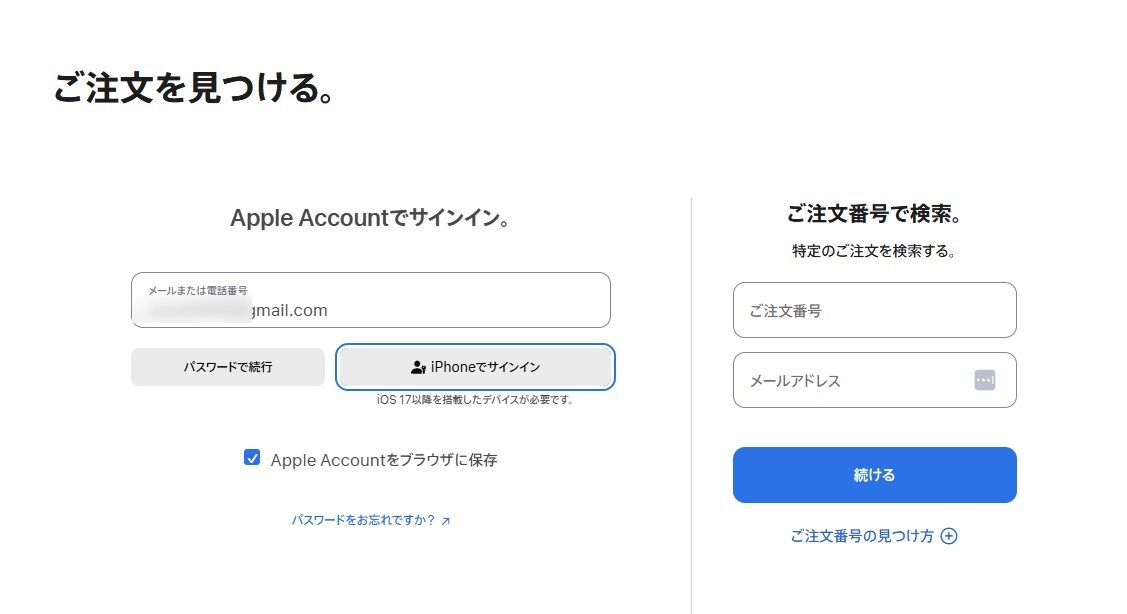Click the ご注文を見つける。 page heading
Image resolution: width=1127 pixels, height=614 pixels.
193,89
